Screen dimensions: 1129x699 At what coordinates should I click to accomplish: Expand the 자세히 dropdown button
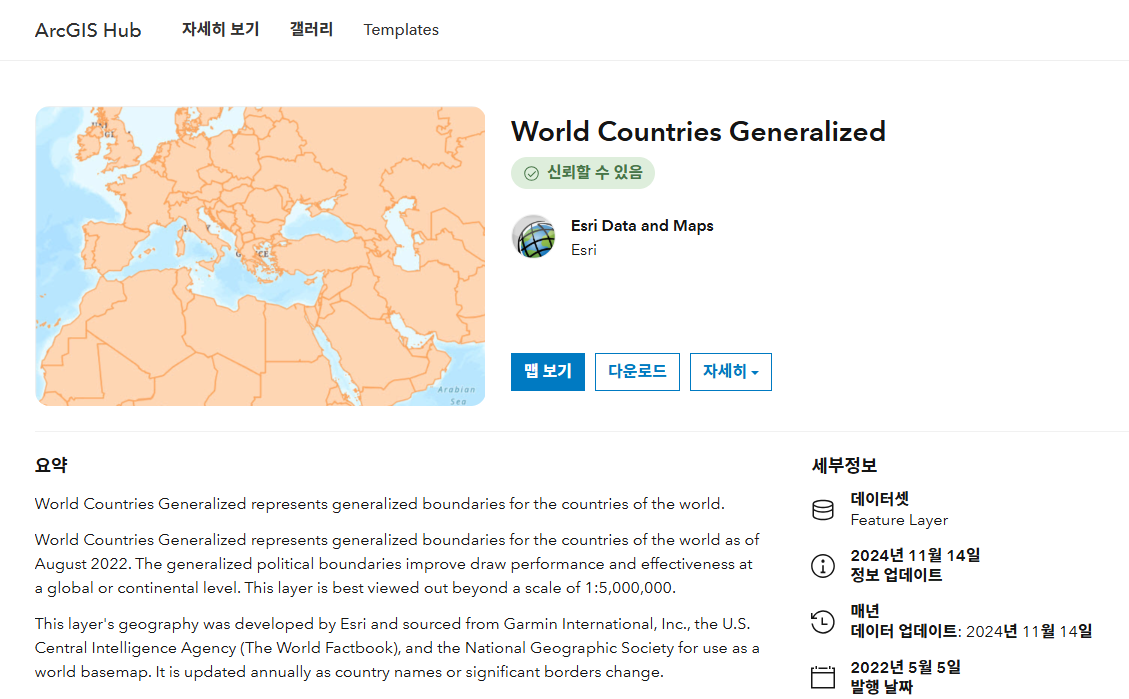(731, 371)
